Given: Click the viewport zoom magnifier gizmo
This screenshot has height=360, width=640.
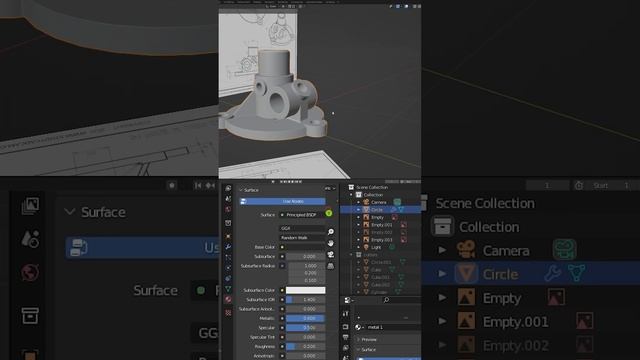Looking at the screenshot, I should (331, 232).
